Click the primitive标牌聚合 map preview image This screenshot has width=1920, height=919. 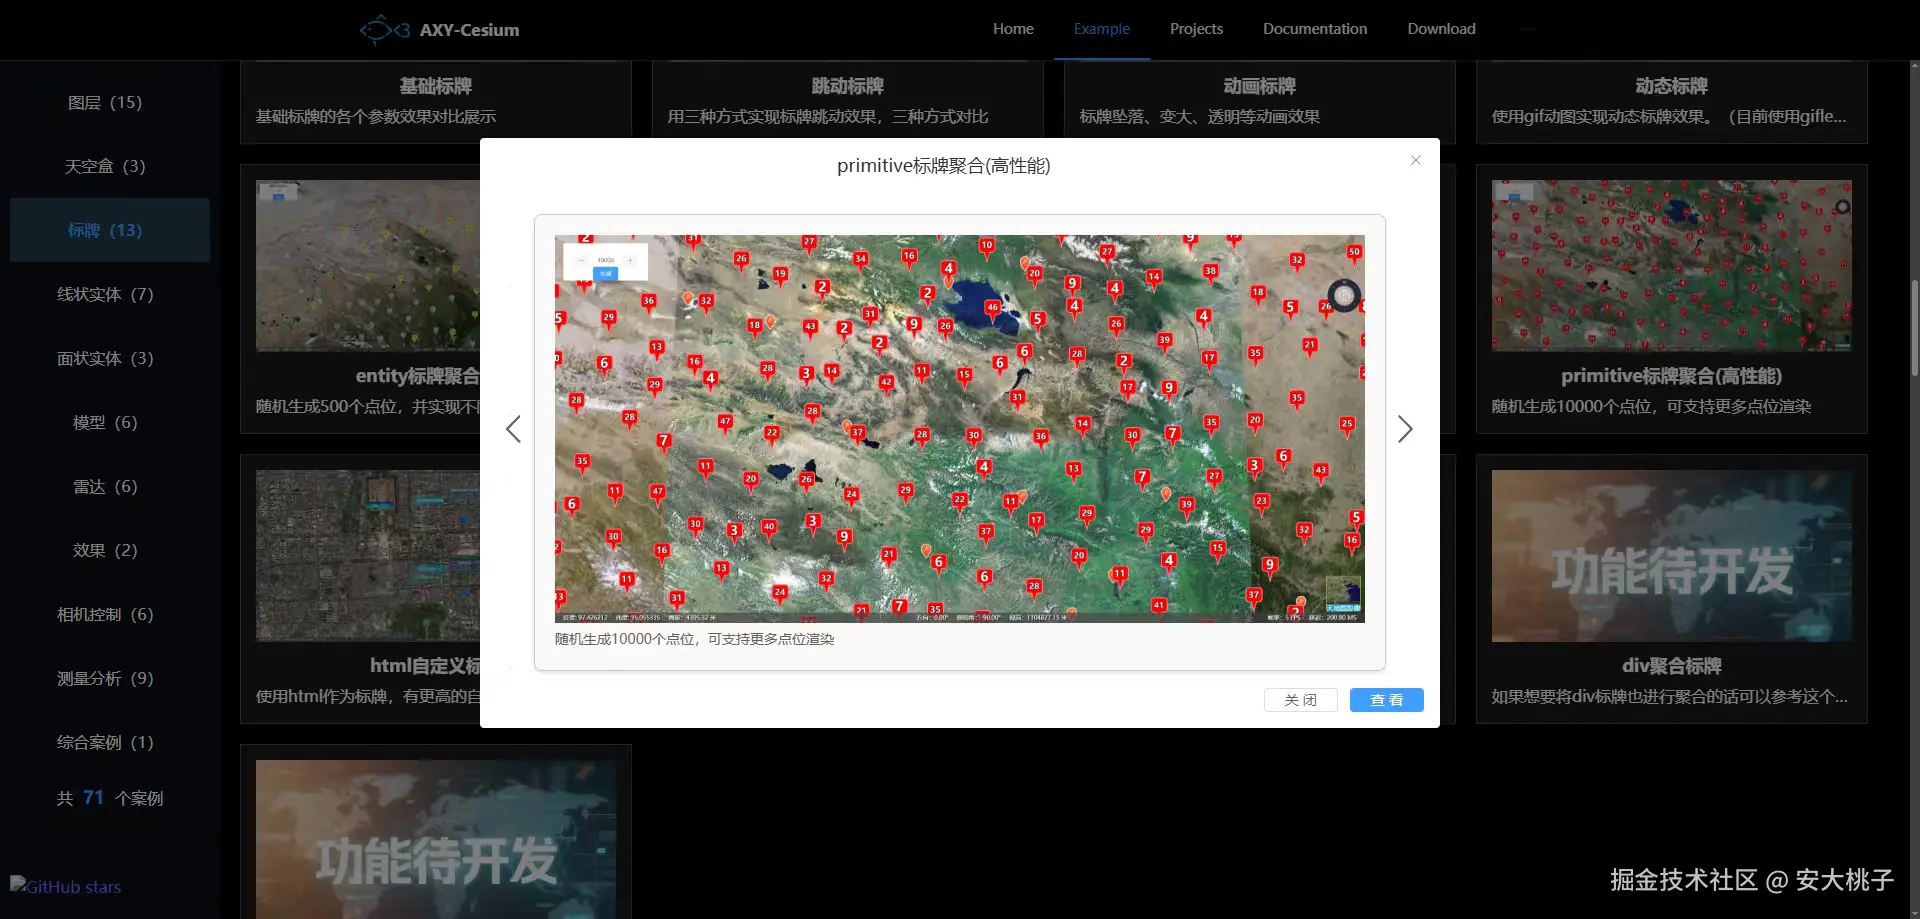[x=959, y=428]
